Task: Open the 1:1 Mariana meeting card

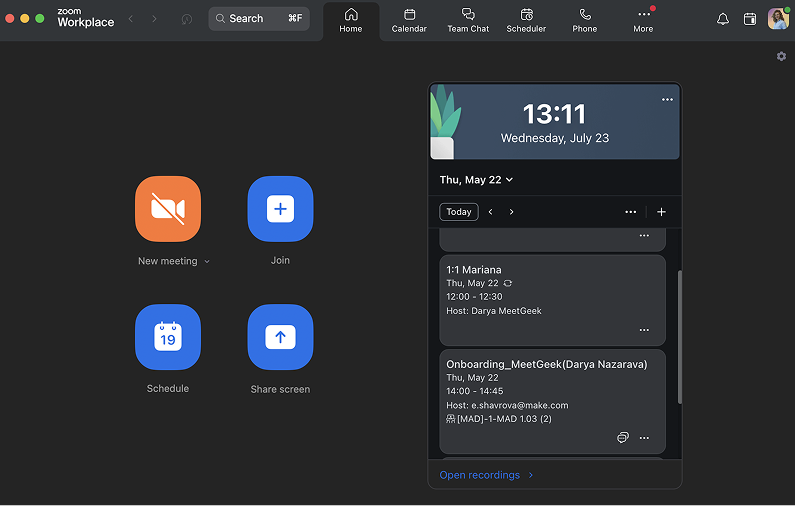Action: (552, 300)
